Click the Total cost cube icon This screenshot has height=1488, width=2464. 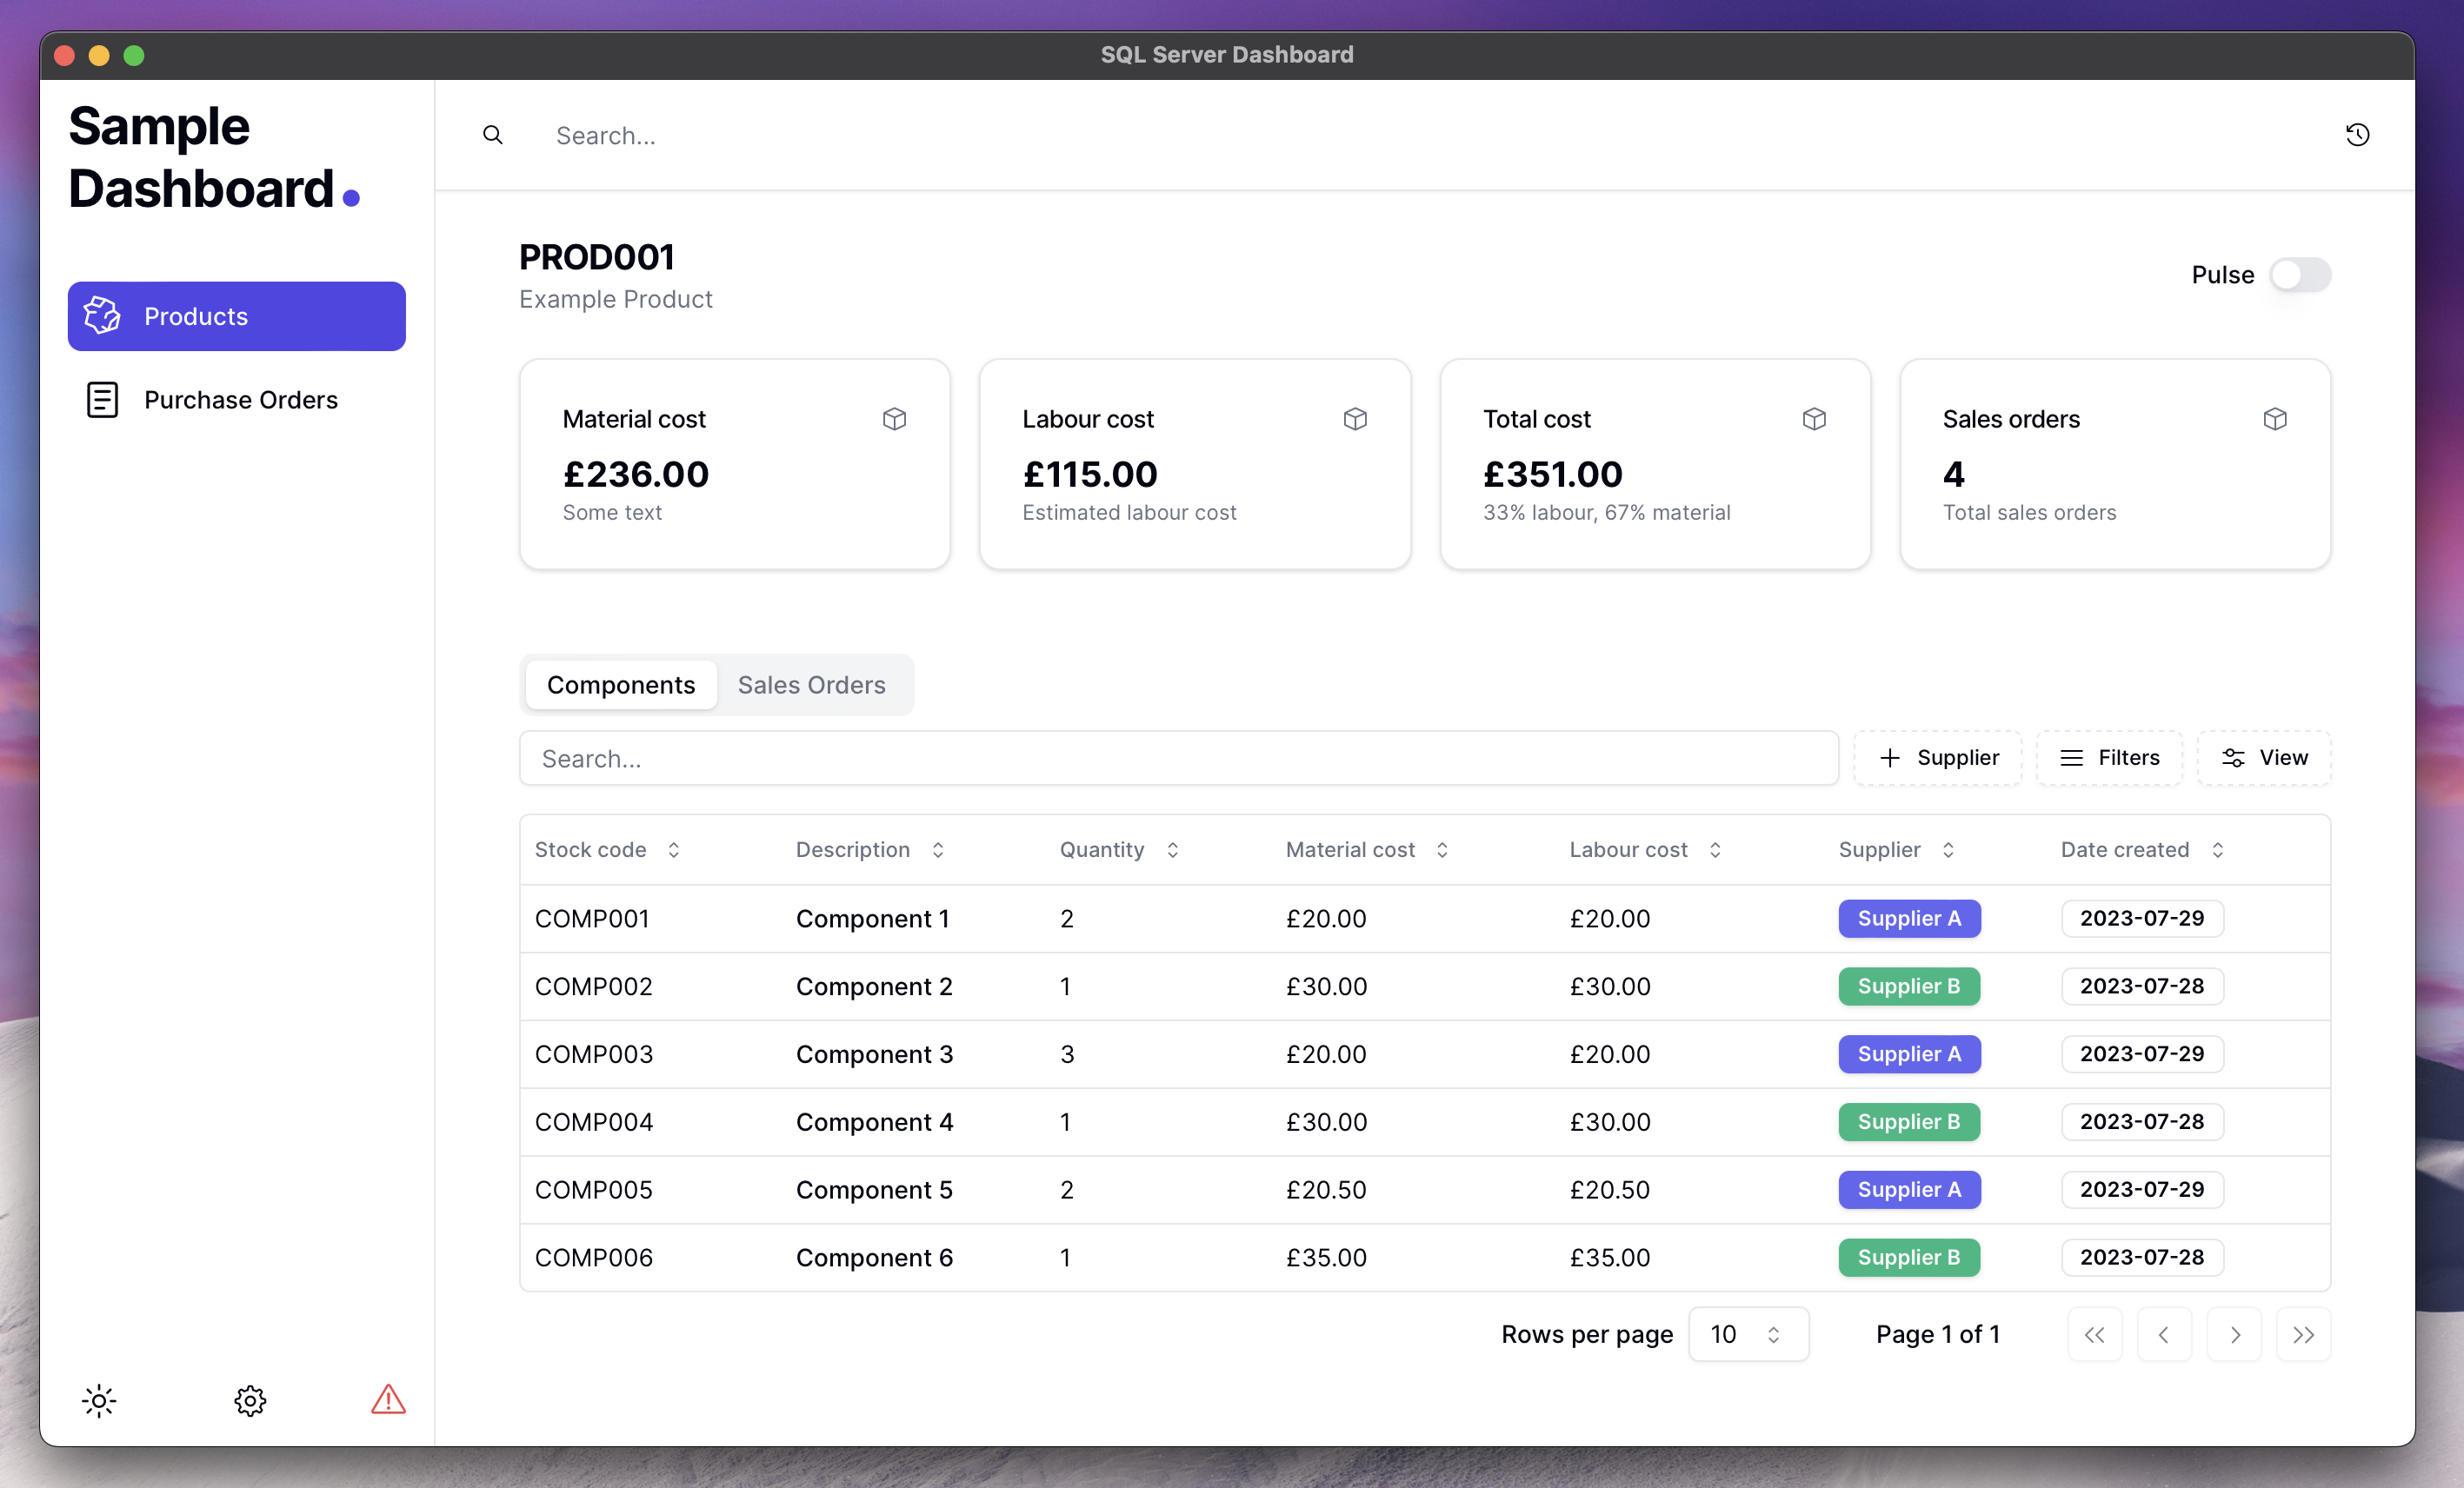pyautogui.click(x=1813, y=419)
